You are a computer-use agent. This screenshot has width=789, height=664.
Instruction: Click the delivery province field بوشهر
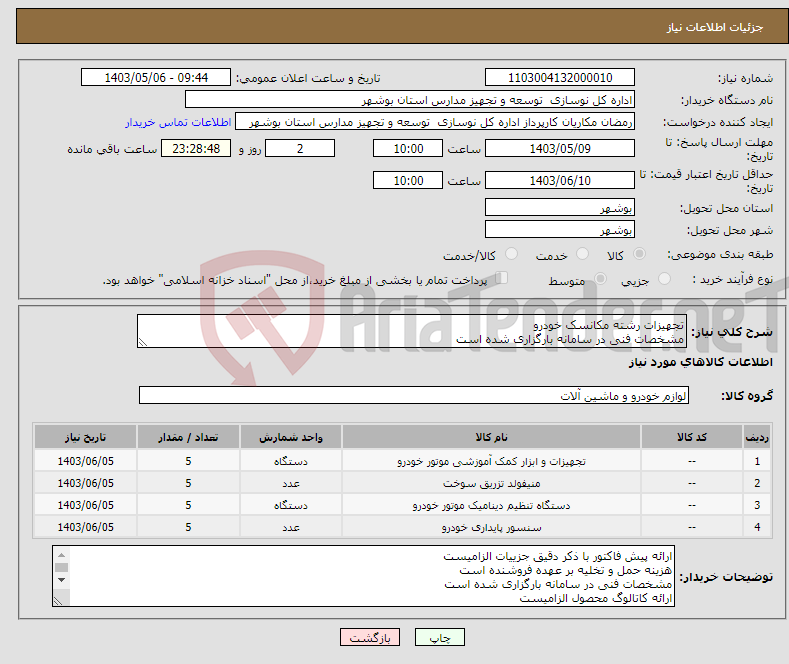tap(560, 207)
